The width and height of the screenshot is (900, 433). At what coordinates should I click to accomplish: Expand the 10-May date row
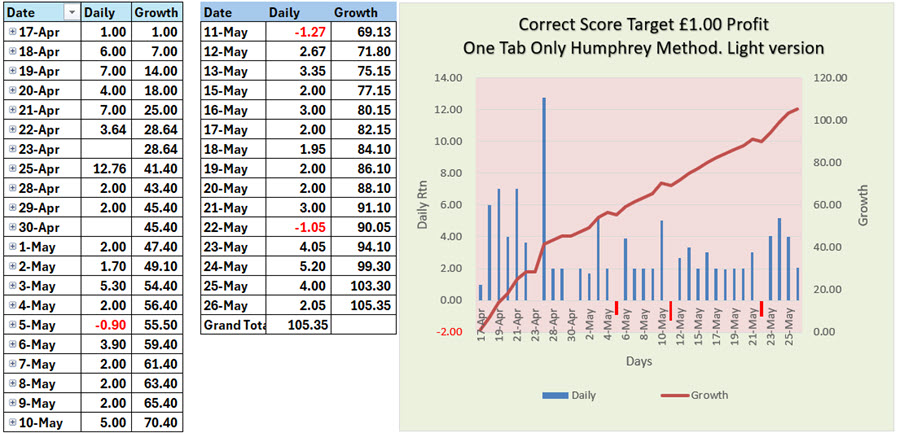point(13,423)
